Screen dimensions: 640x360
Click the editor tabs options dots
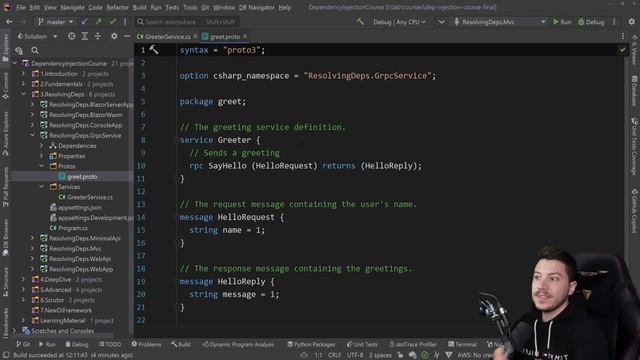[623, 36]
